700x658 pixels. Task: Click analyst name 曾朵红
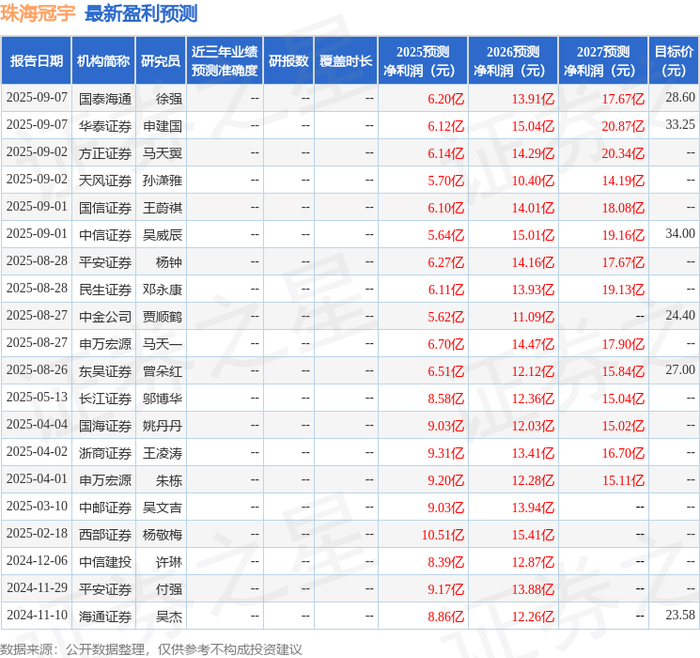point(162,371)
